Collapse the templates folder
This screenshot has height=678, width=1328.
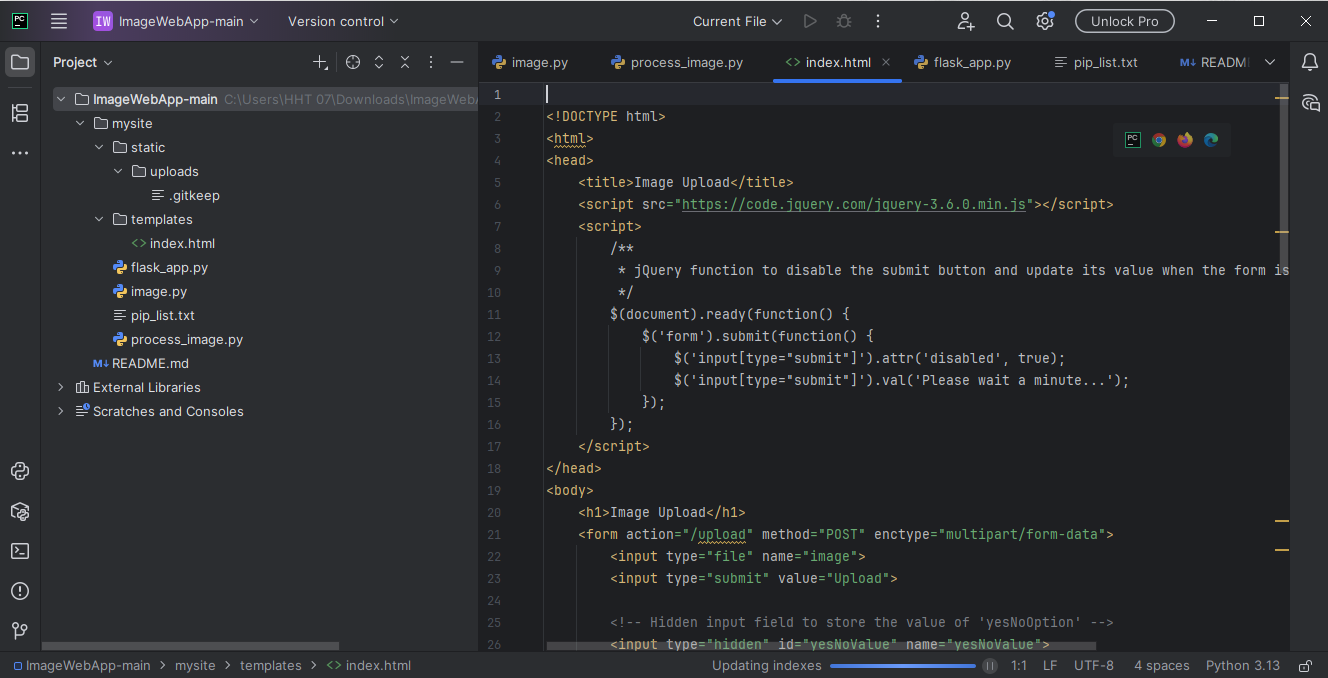[x=99, y=219]
